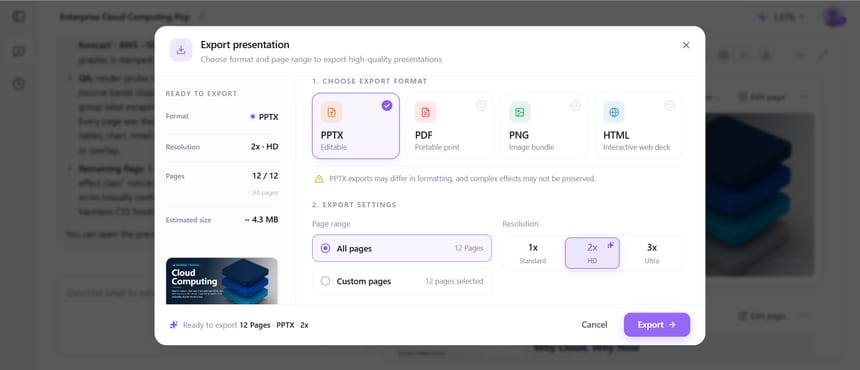860x370 pixels.
Task: Click the warning triangle icon
Action: click(319, 179)
